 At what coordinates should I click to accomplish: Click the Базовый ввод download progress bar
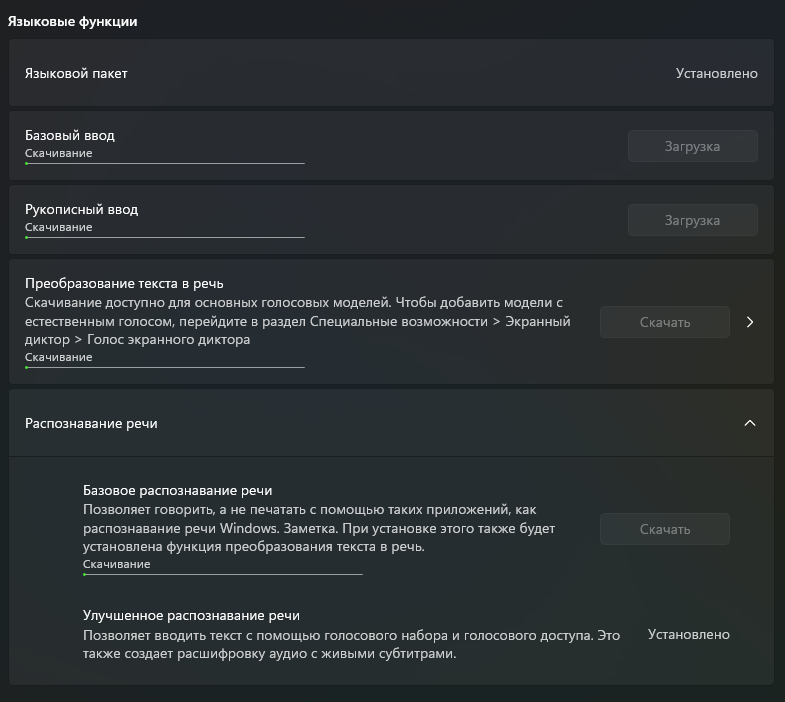coord(165,163)
